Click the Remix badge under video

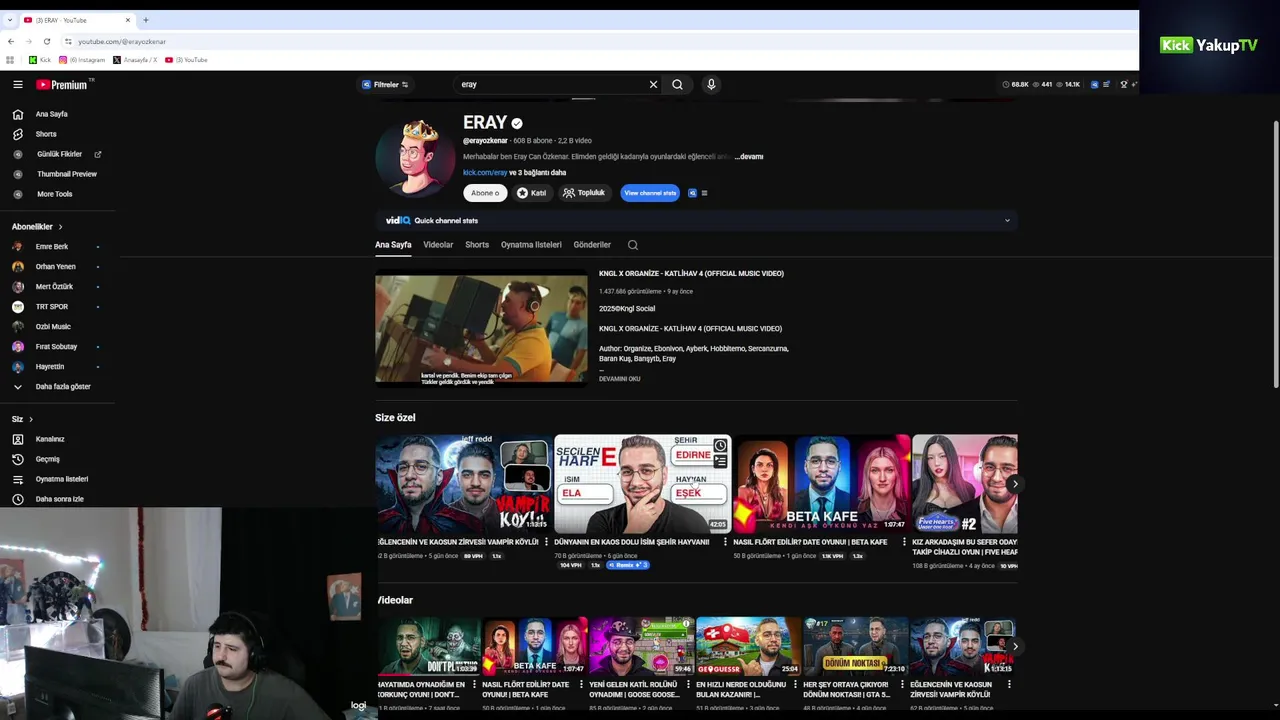tap(628, 566)
